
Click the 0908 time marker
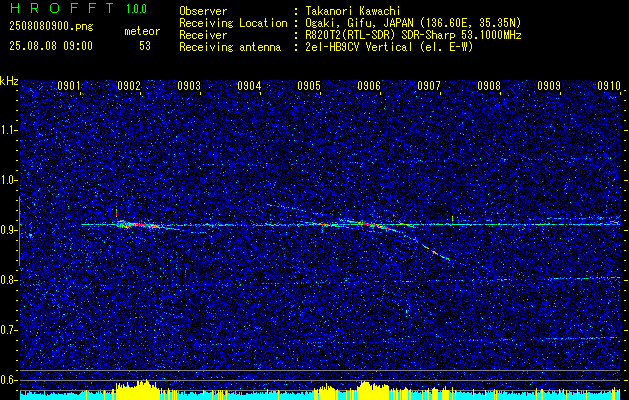[489, 86]
